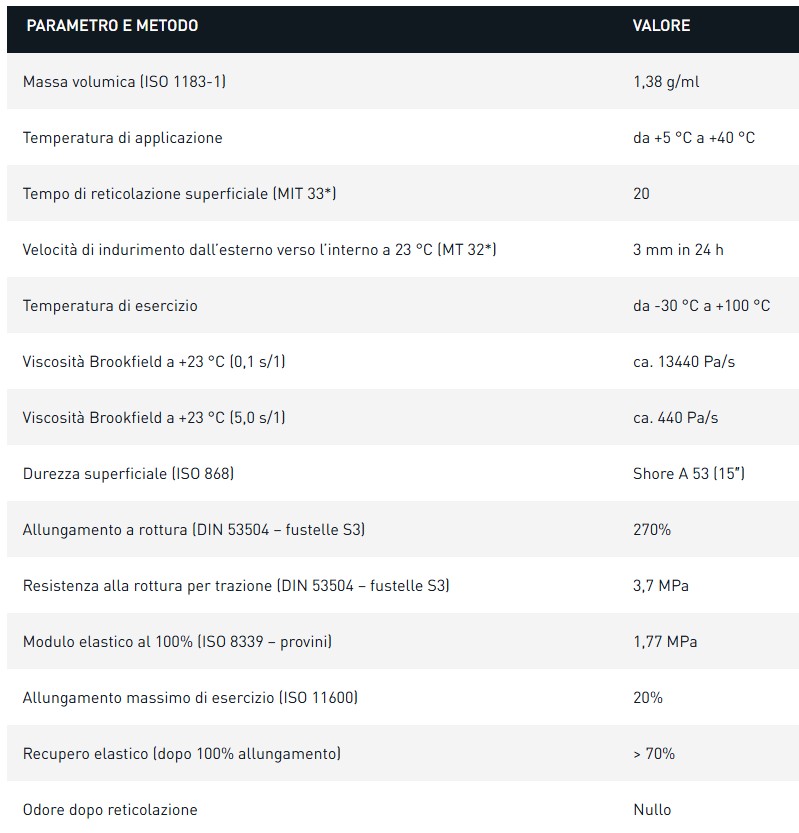The height and width of the screenshot is (833, 799).
Task: Click the 3,7 MPa value
Action: click(660, 585)
